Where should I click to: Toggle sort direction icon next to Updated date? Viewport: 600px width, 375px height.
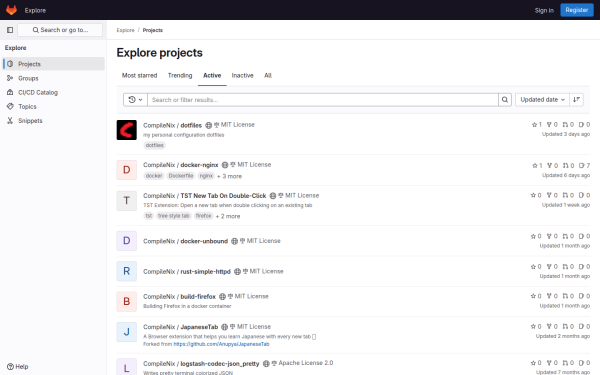[x=576, y=100]
